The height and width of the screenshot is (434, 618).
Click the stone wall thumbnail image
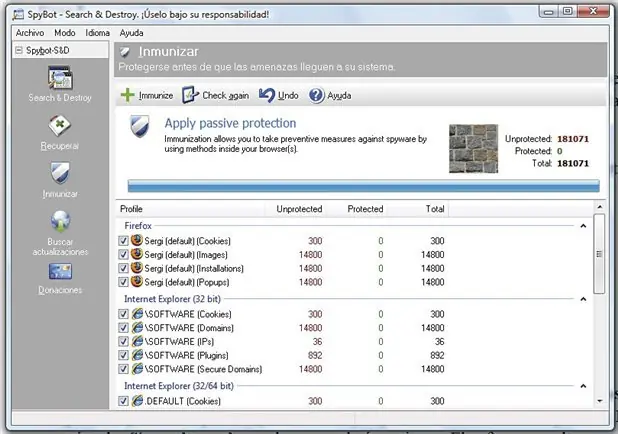coord(473,149)
